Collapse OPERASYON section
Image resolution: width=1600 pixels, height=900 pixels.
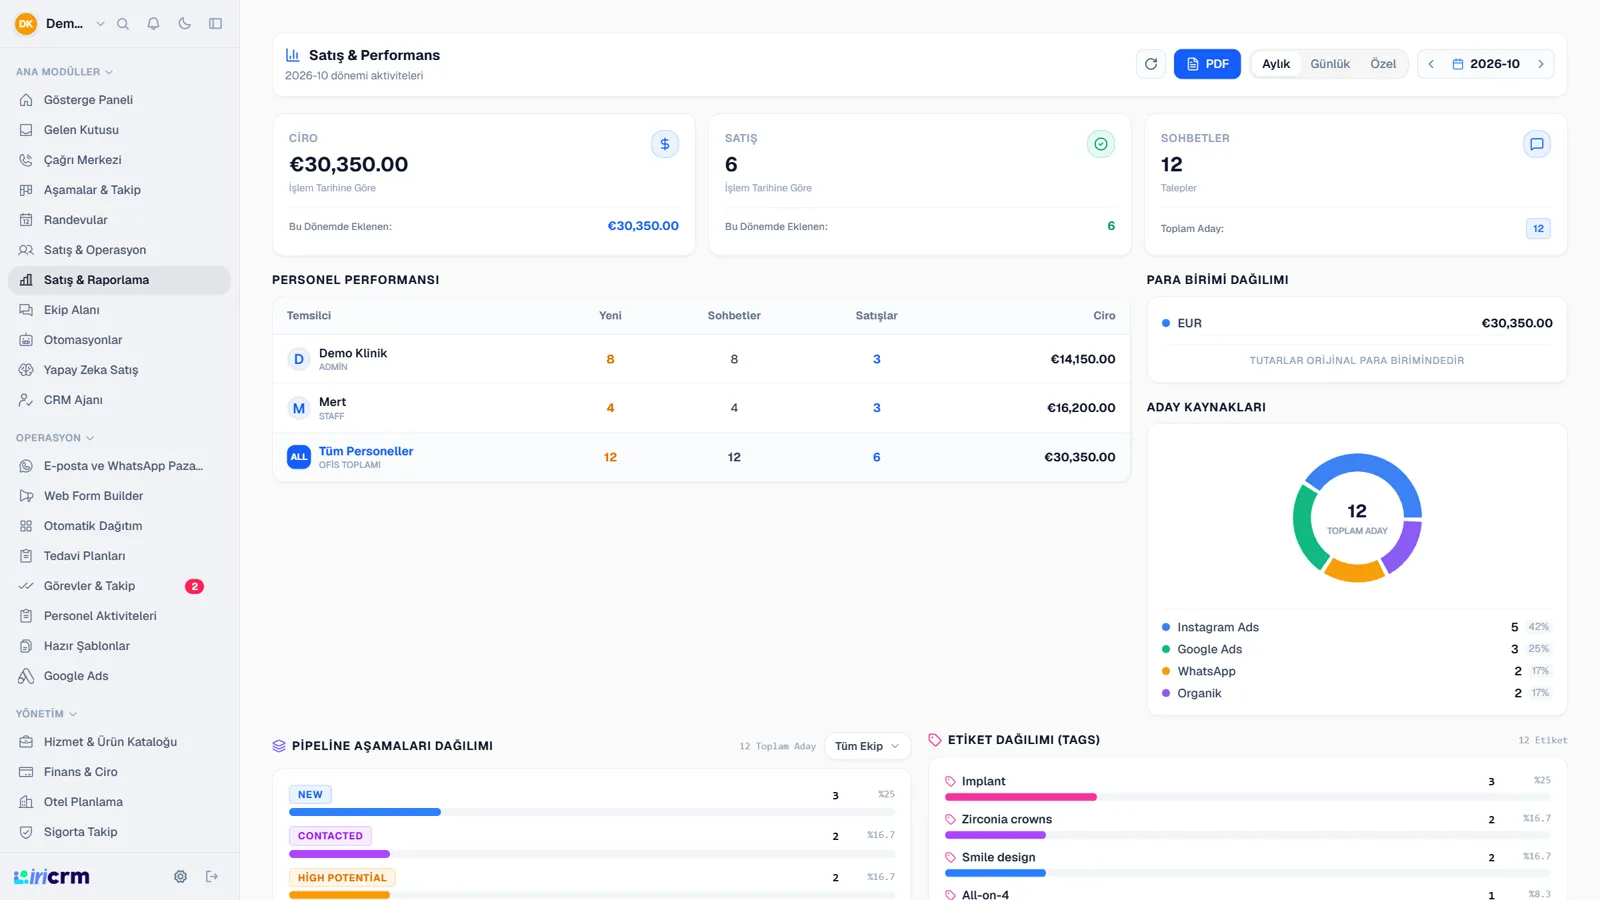pyautogui.click(x=55, y=438)
